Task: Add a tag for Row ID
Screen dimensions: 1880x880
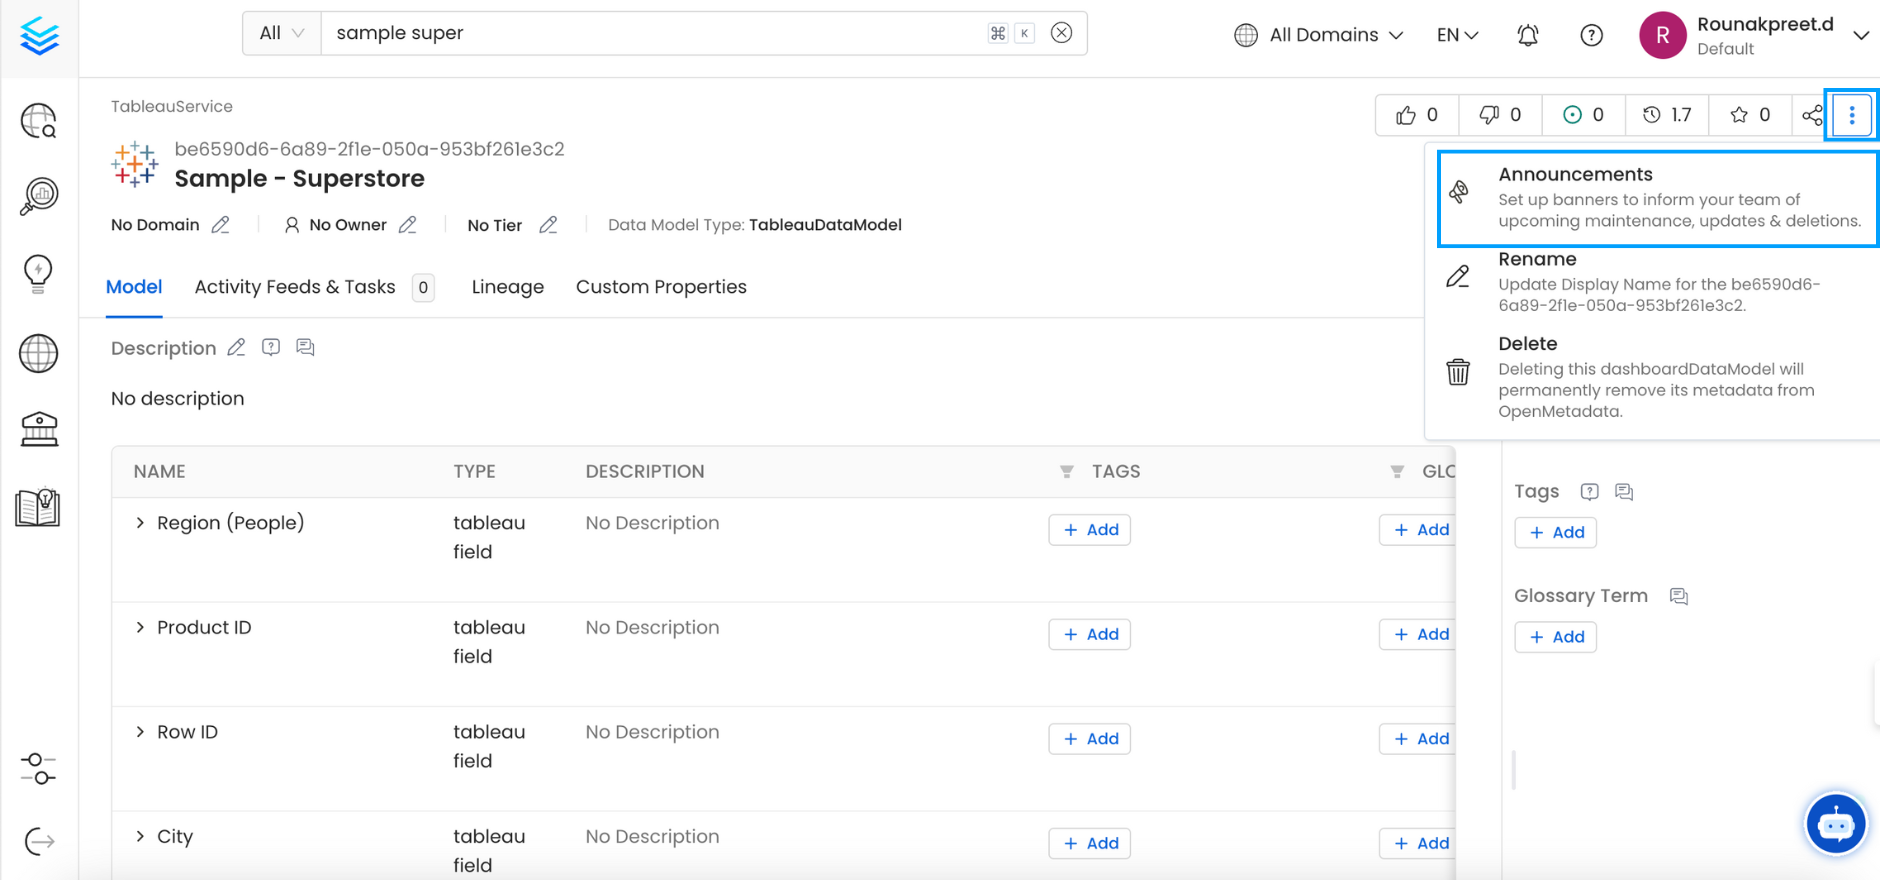Action: click(1090, 739)
